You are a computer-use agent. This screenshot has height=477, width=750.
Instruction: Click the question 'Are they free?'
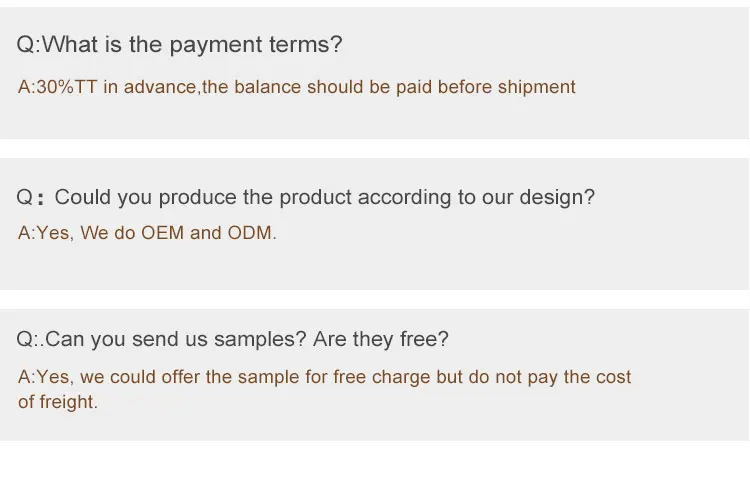[381, 339]
